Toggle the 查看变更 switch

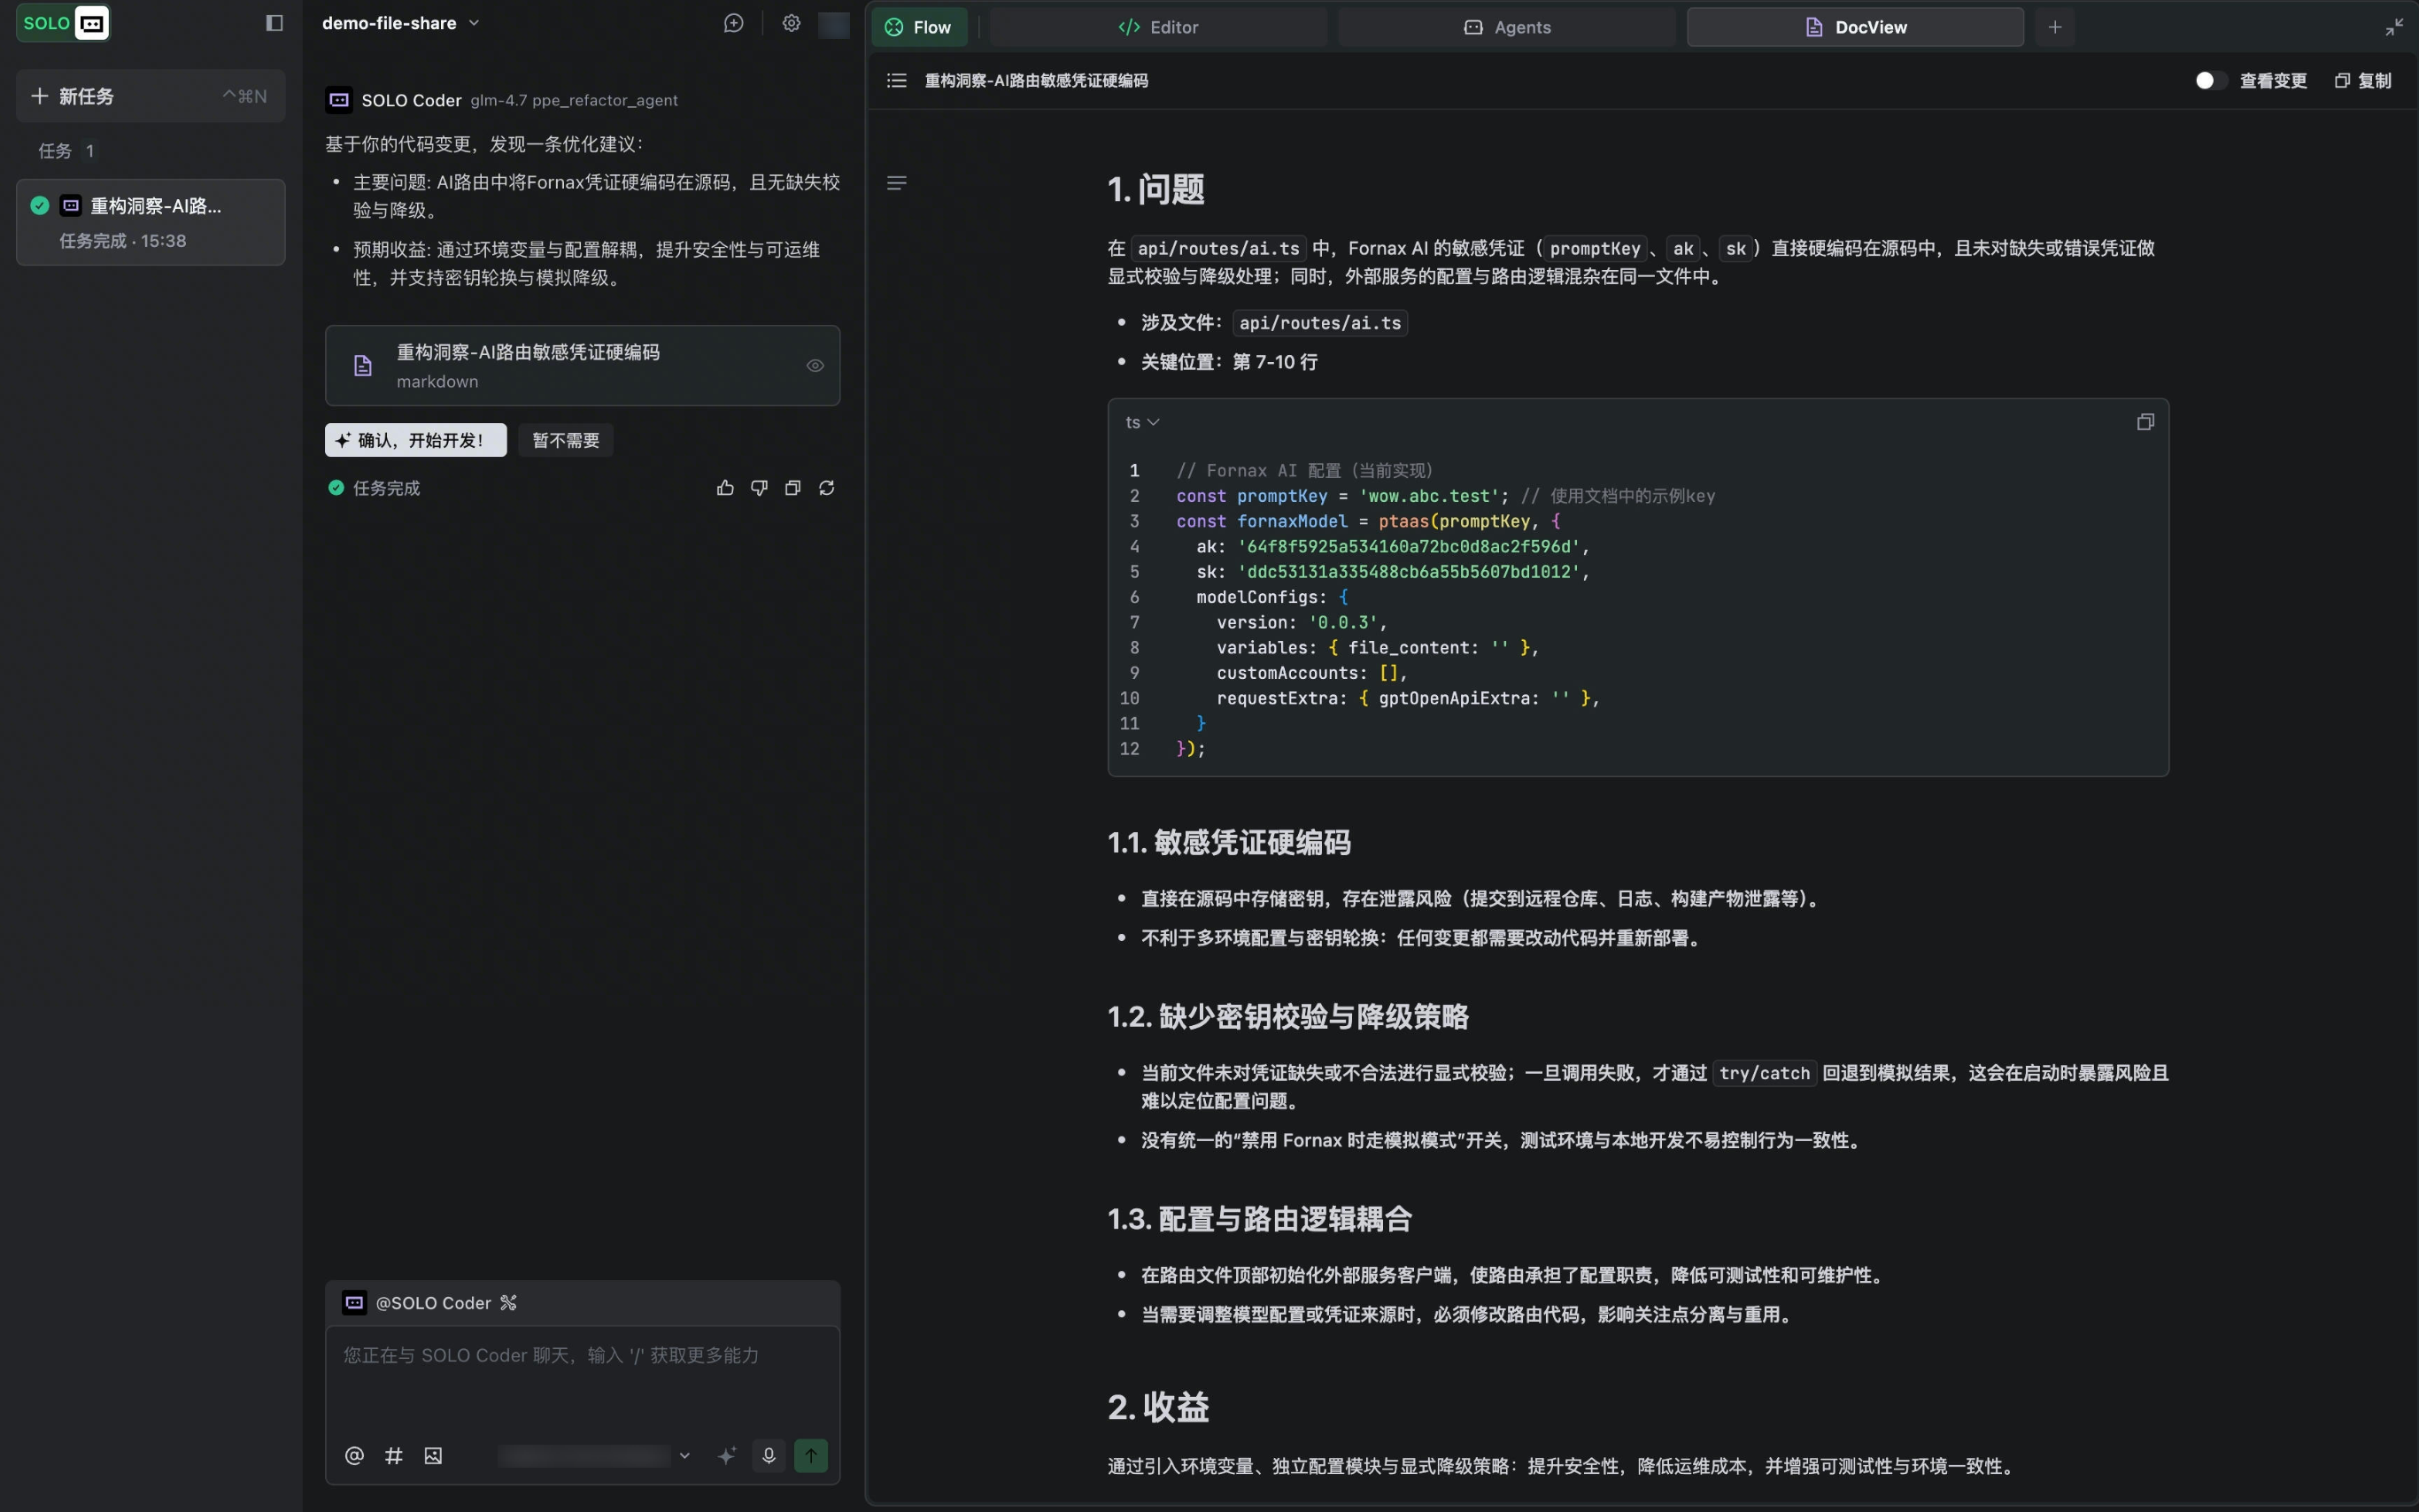pos(2210,80)
